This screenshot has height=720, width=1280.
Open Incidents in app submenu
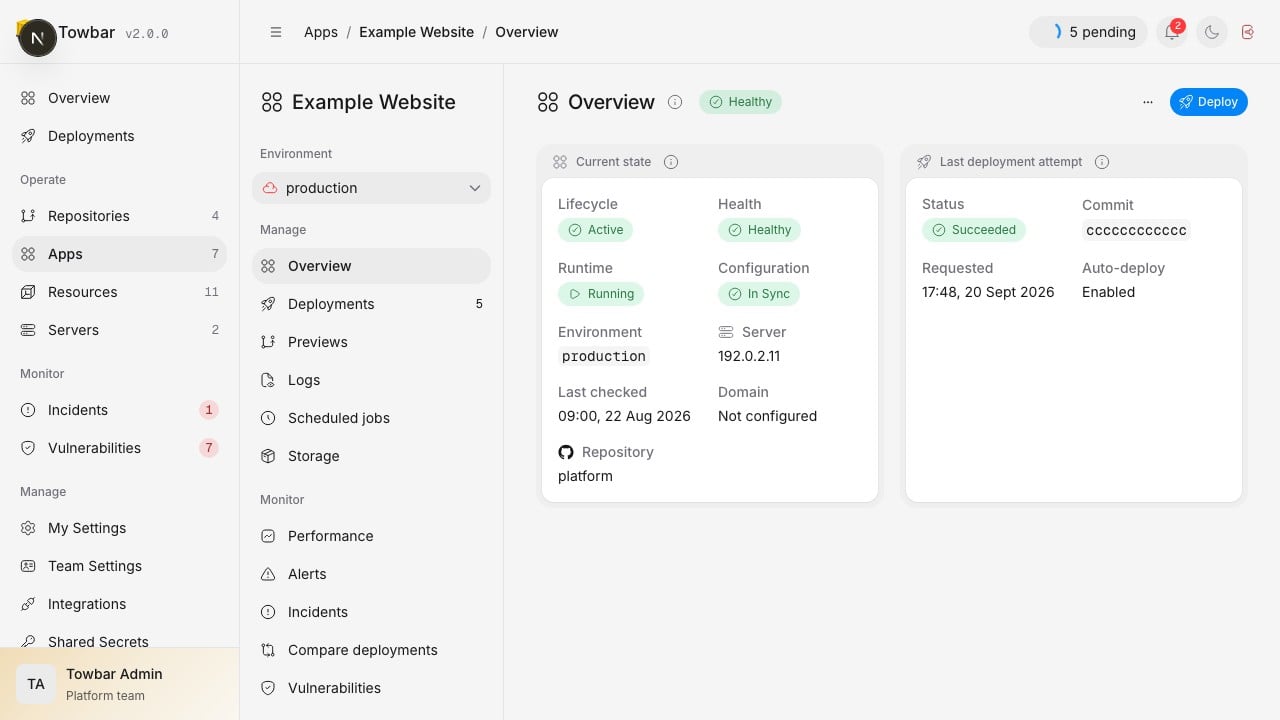371,612
